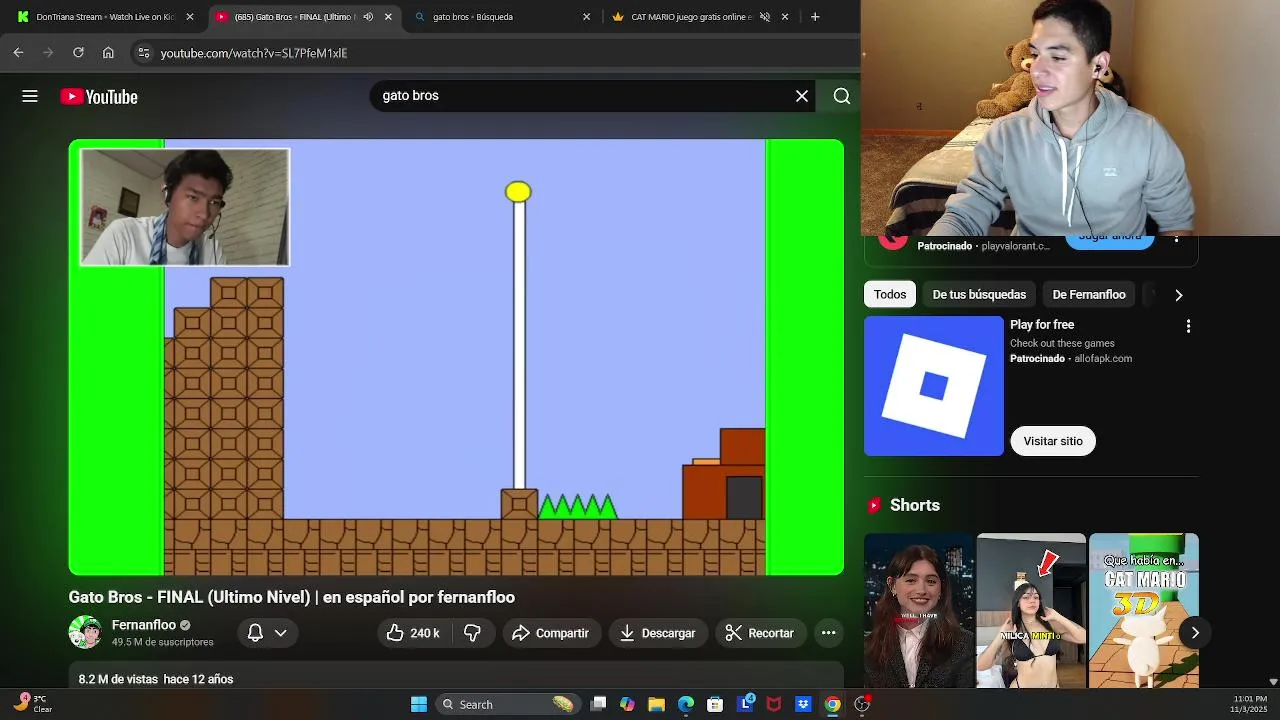Select the 'De Fernanfloo' chip
The image size is (1280, 720).
click(1089, 295)
